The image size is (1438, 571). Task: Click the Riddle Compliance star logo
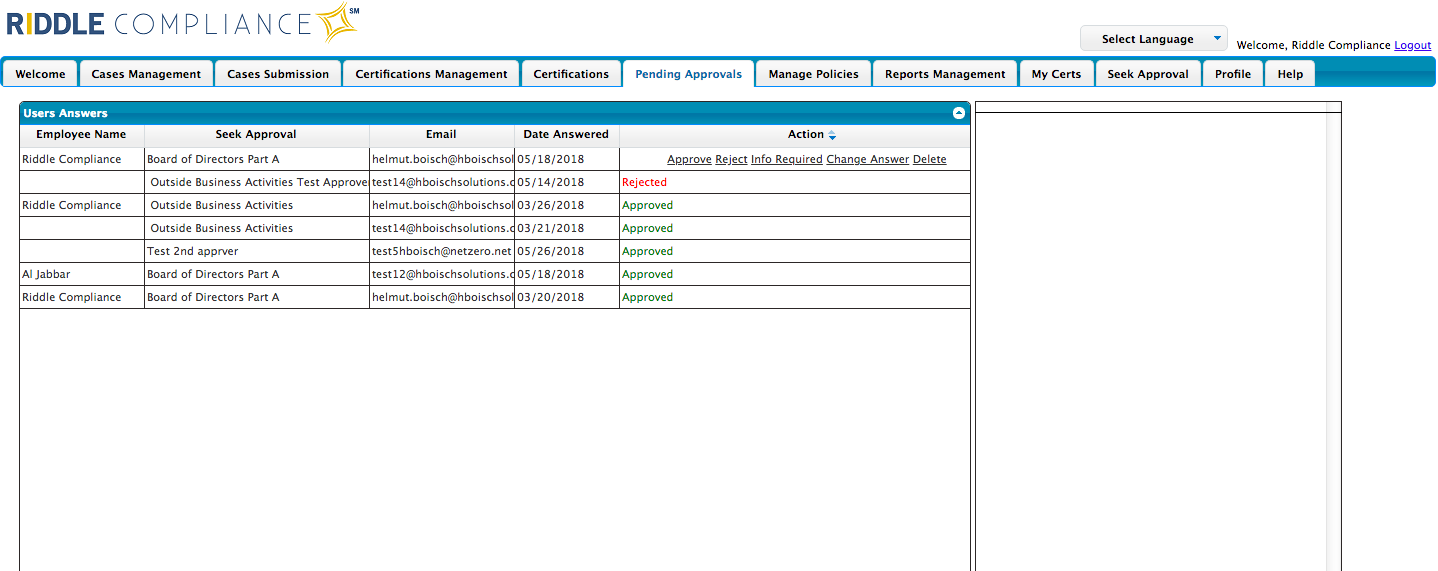(338, 22)
